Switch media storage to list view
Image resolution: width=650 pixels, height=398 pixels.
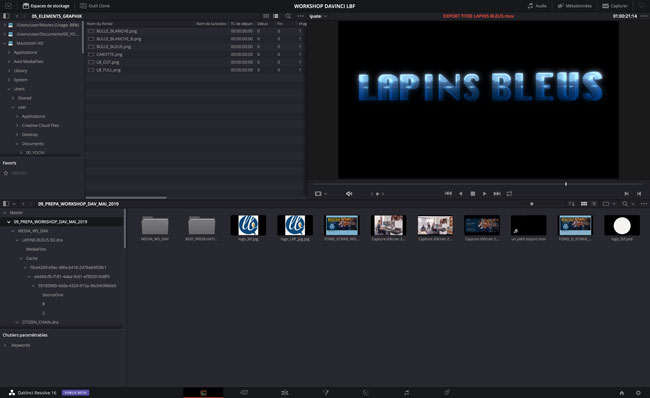[x=276, y=16]
